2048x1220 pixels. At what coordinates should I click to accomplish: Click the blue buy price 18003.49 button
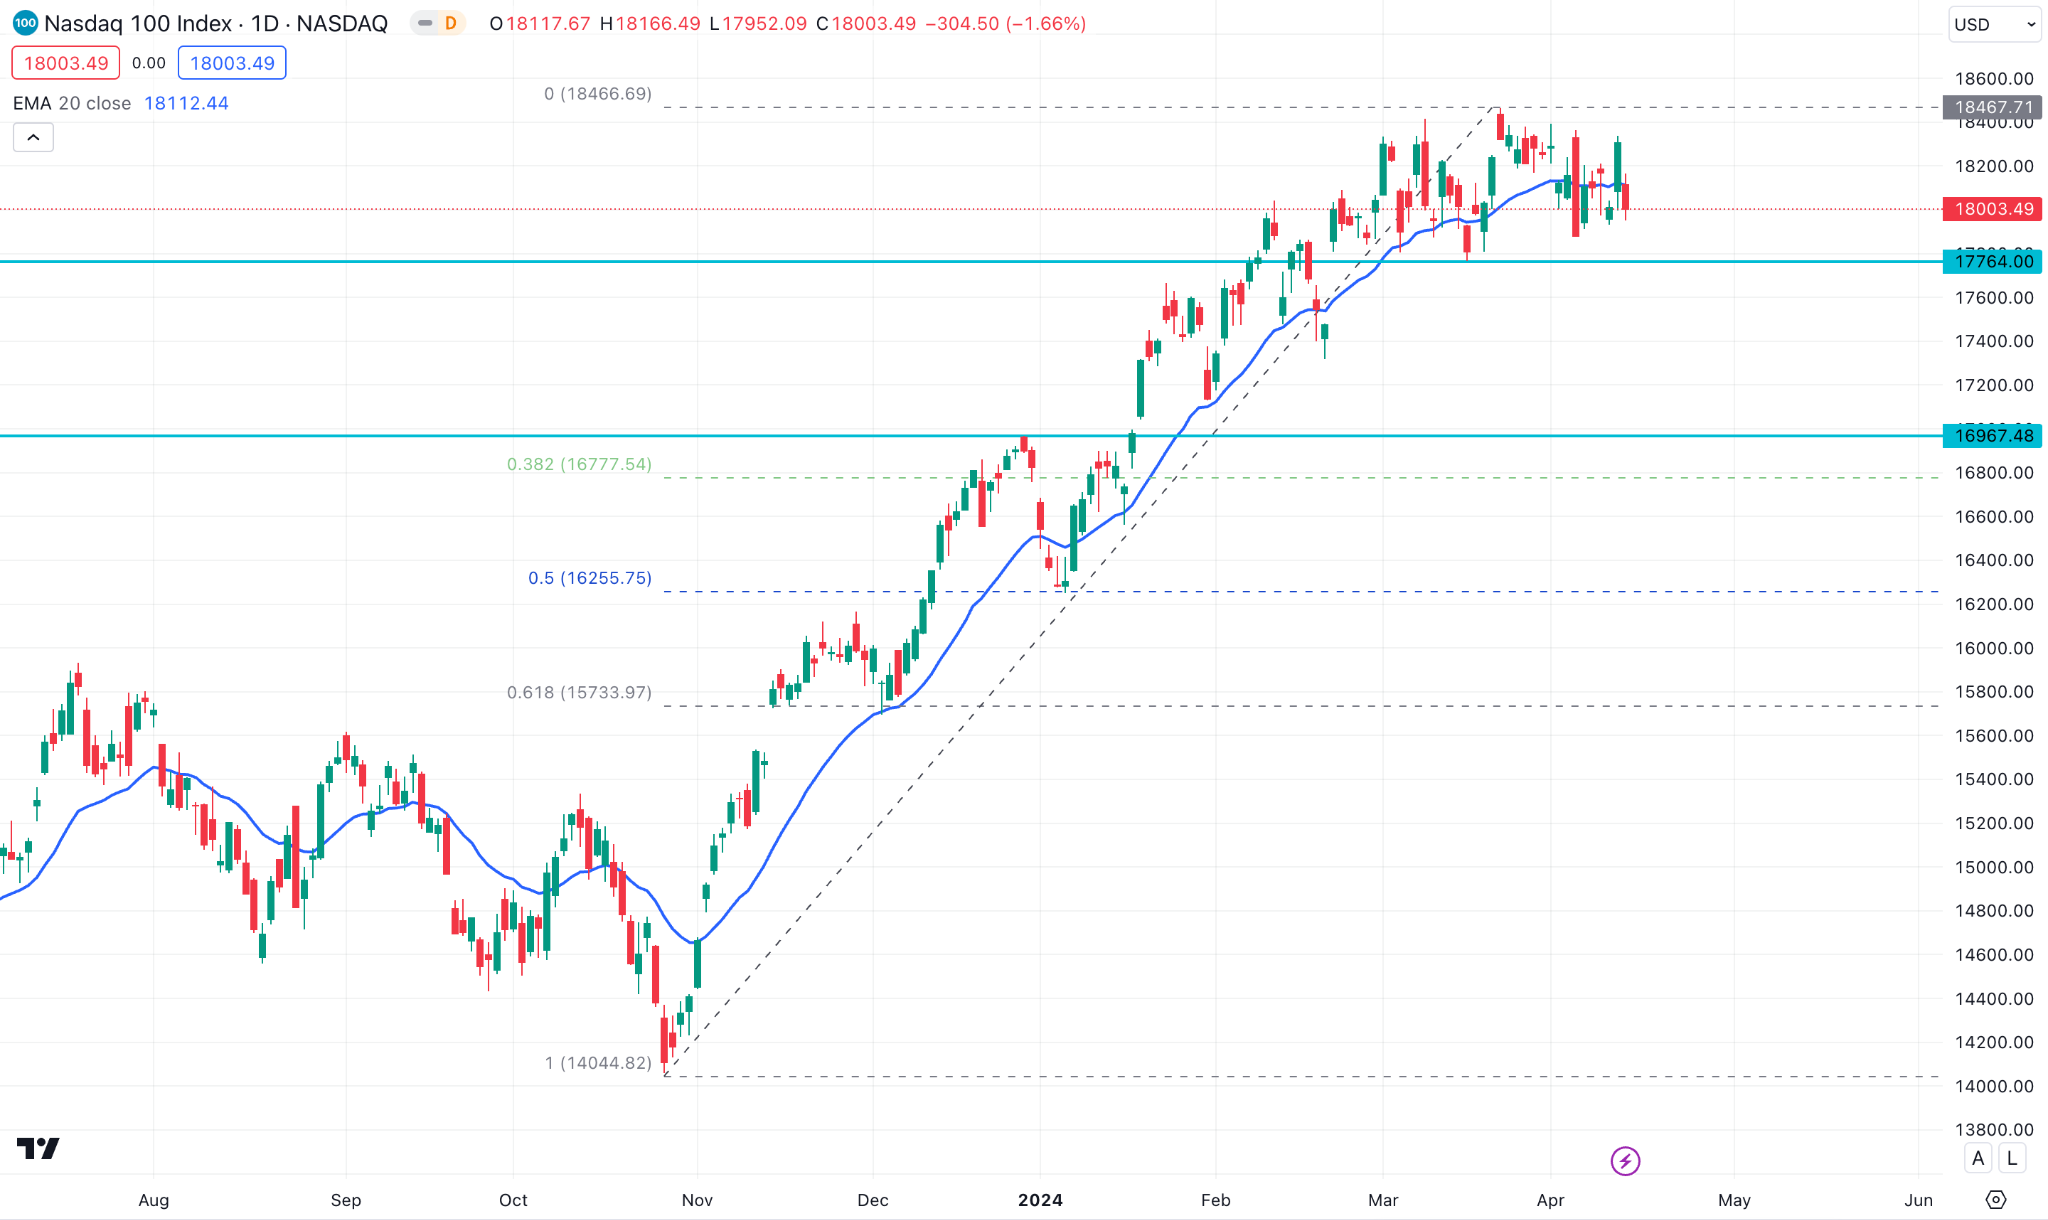click(x=232, y=63)
